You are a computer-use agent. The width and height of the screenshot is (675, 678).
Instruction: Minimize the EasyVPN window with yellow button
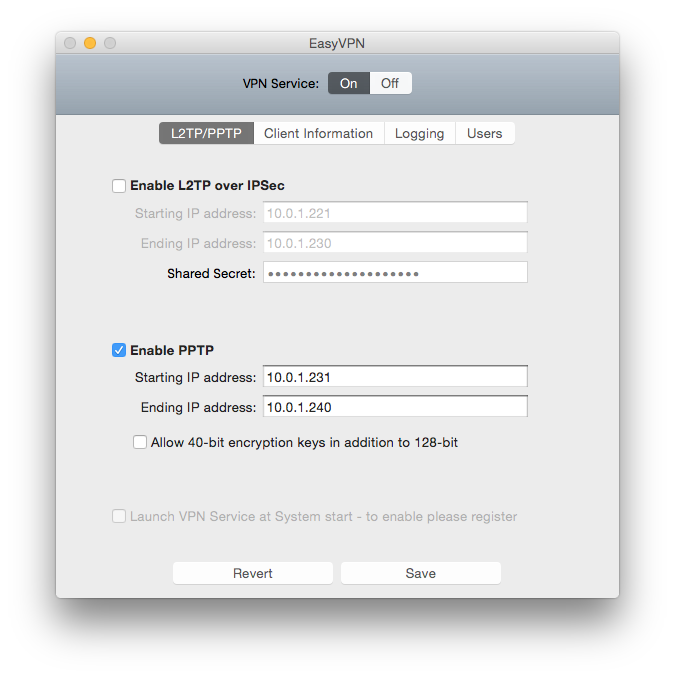[90, 43]
